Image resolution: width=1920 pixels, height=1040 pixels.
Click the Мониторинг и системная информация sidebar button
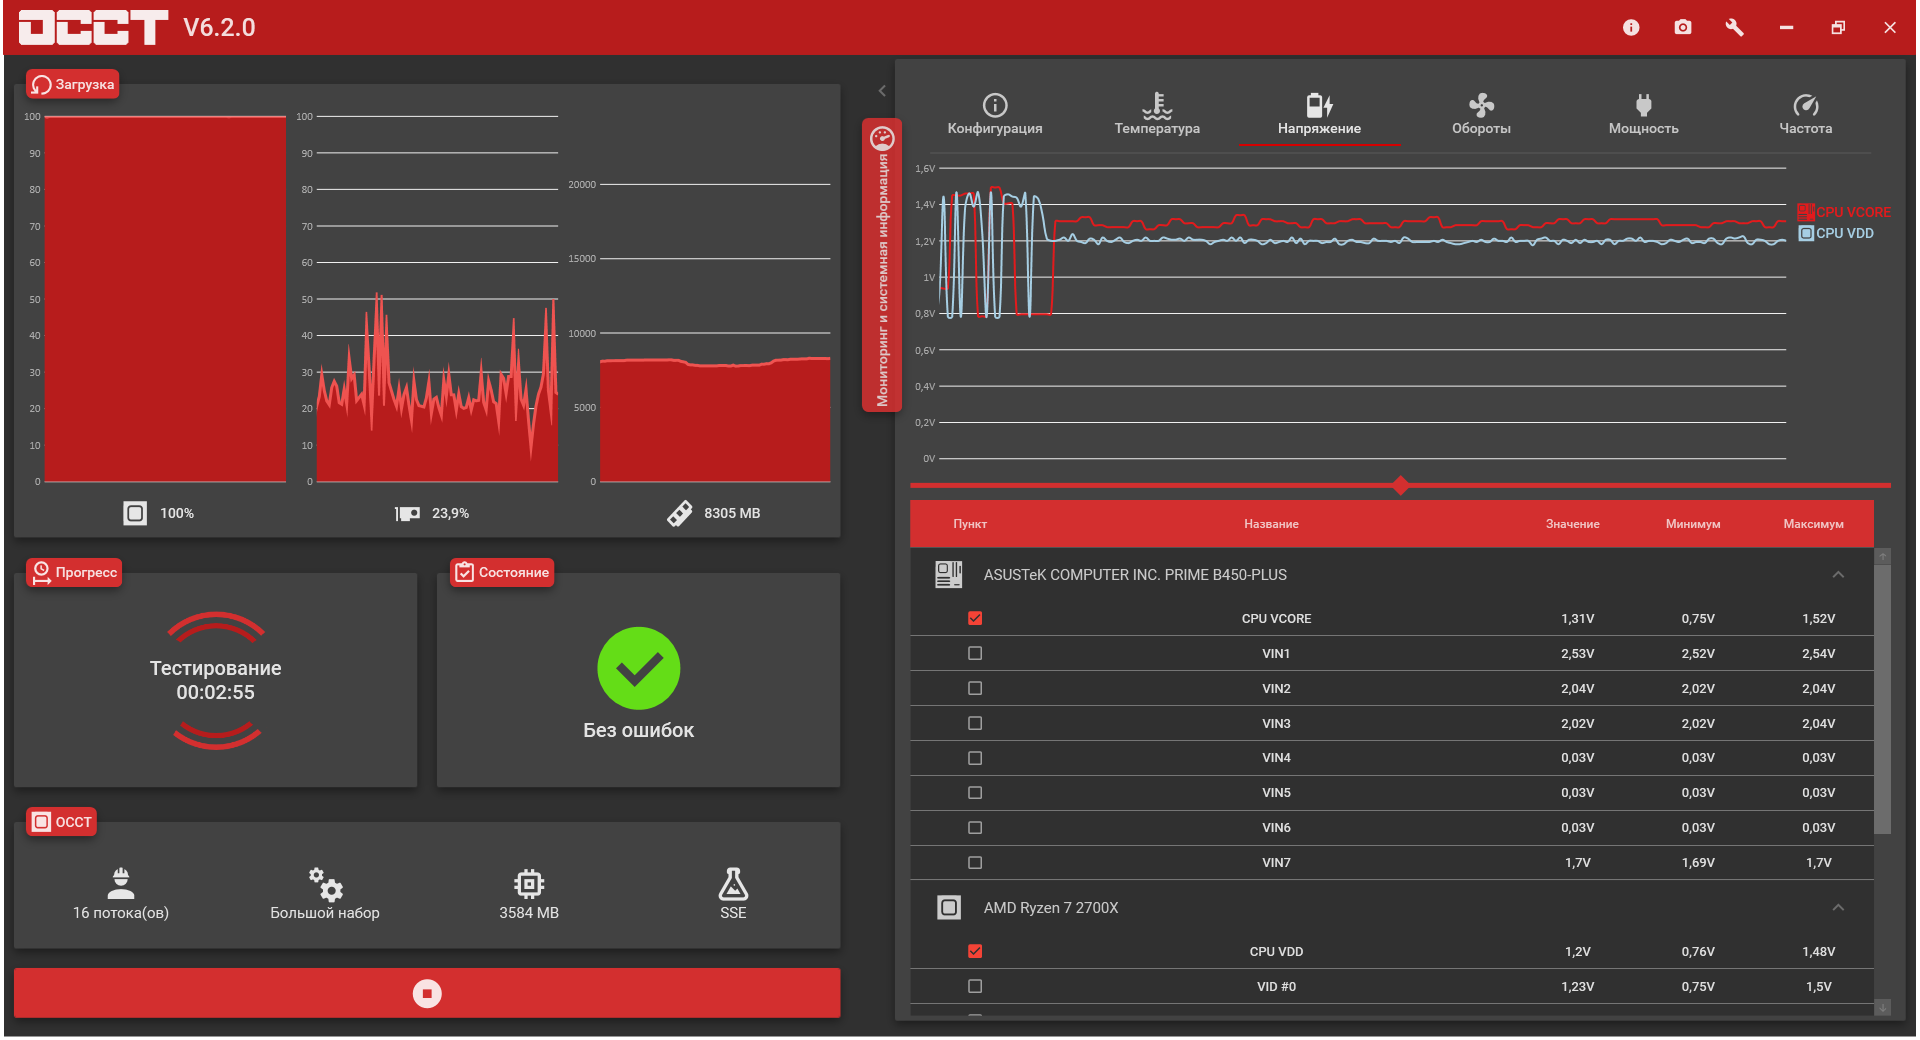pyautogui.click(x=882, y=265)
